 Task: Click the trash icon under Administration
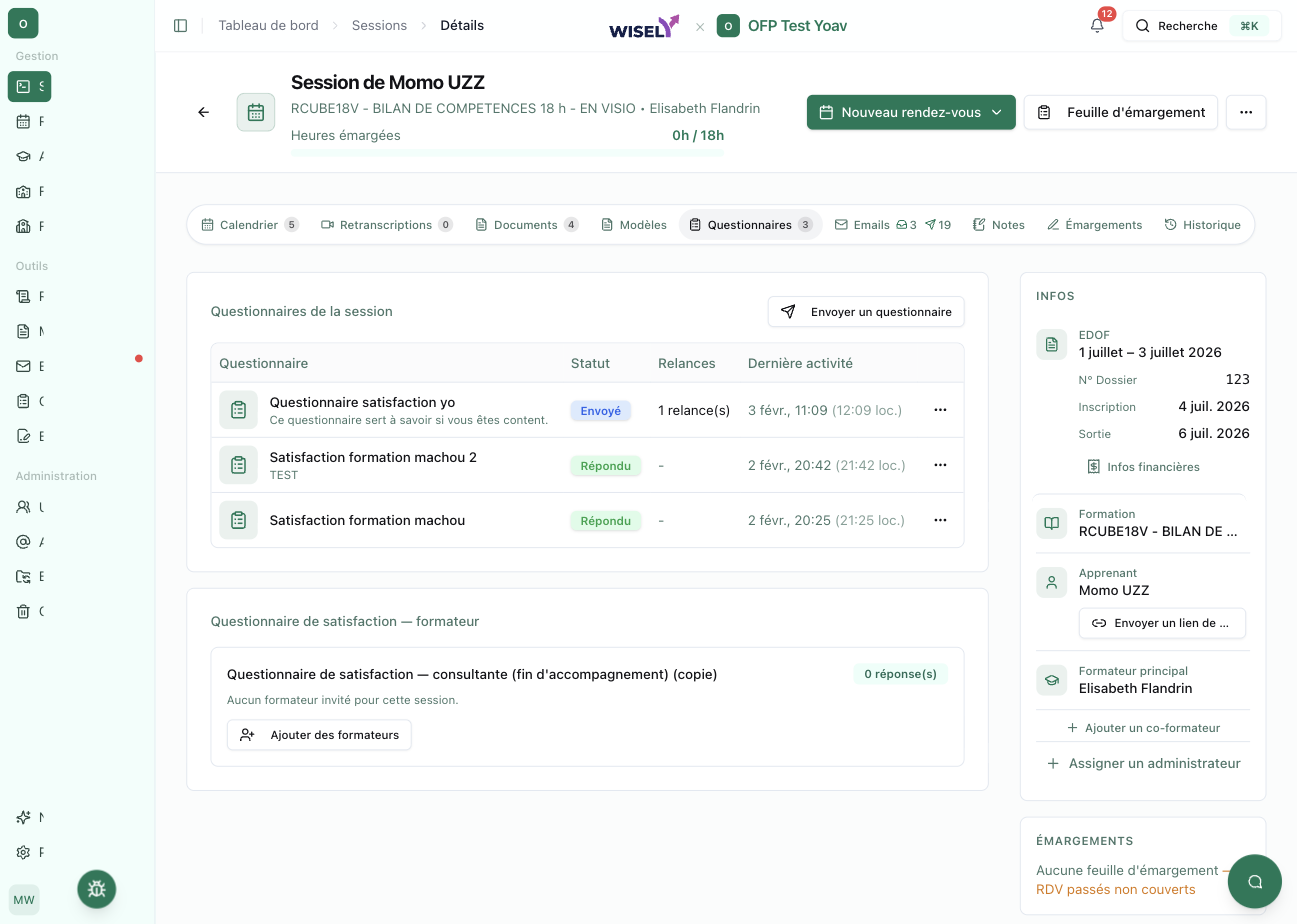click(24, 612)
